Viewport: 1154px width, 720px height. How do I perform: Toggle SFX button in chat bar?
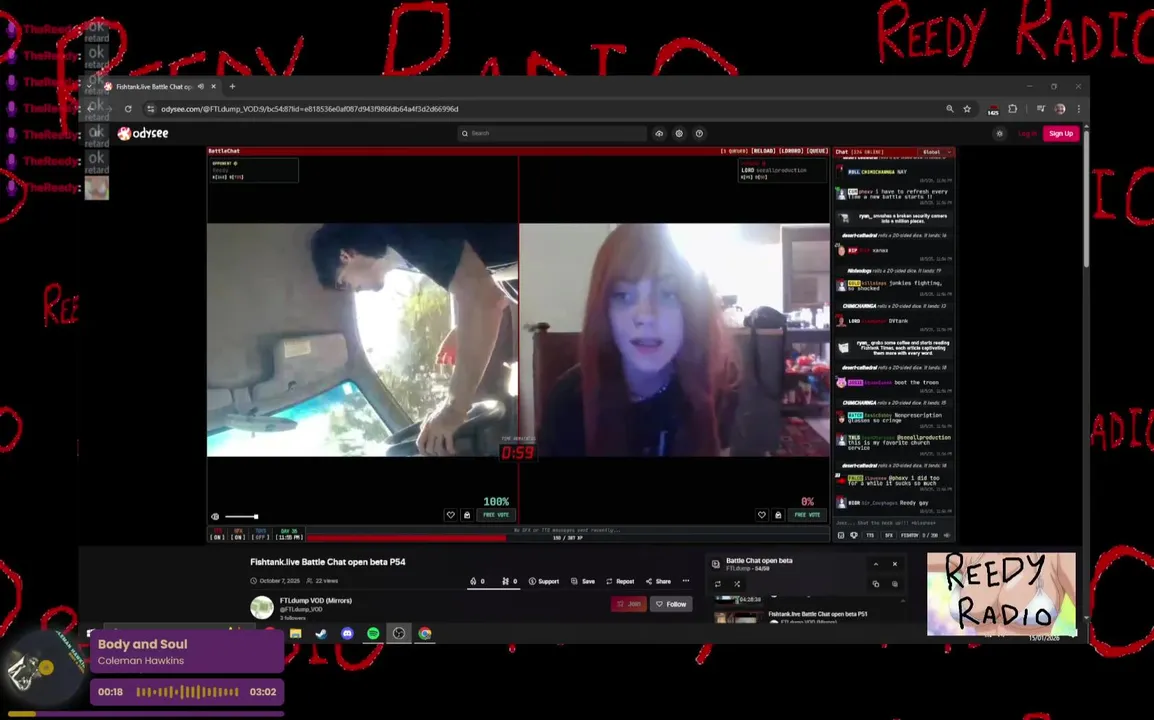click(888, 535)
